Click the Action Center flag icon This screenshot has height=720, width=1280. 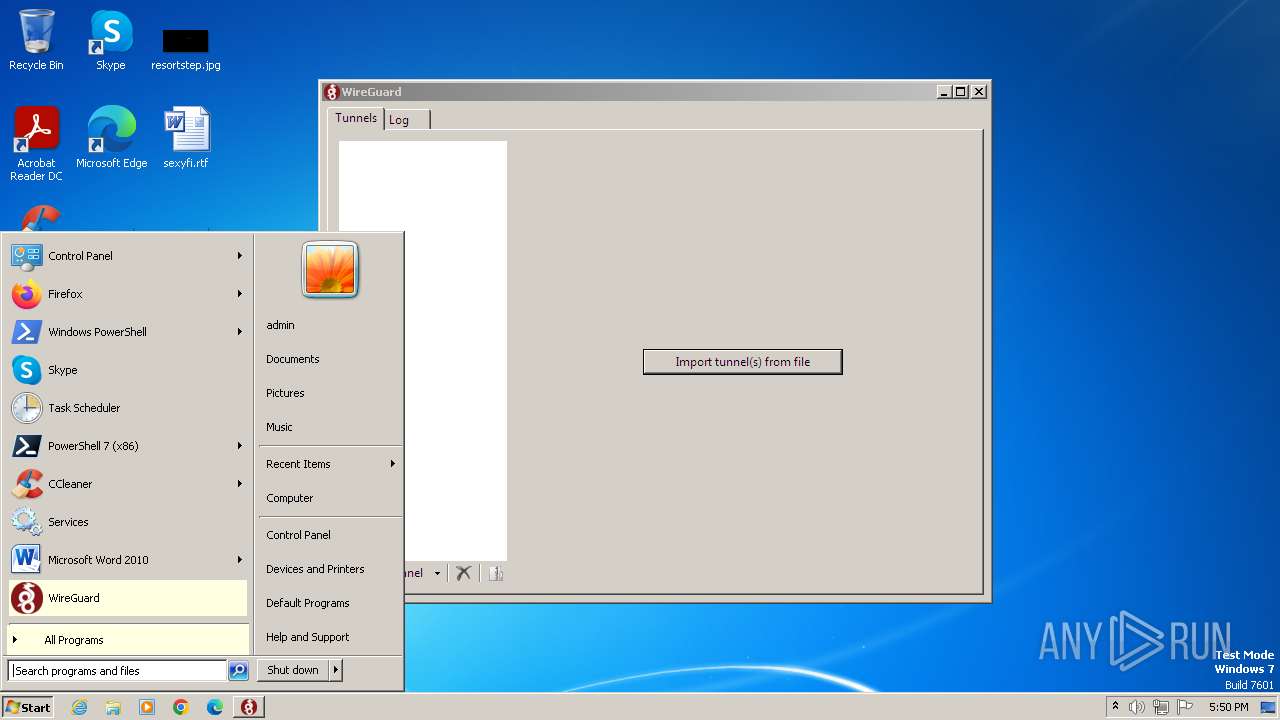1186,707
